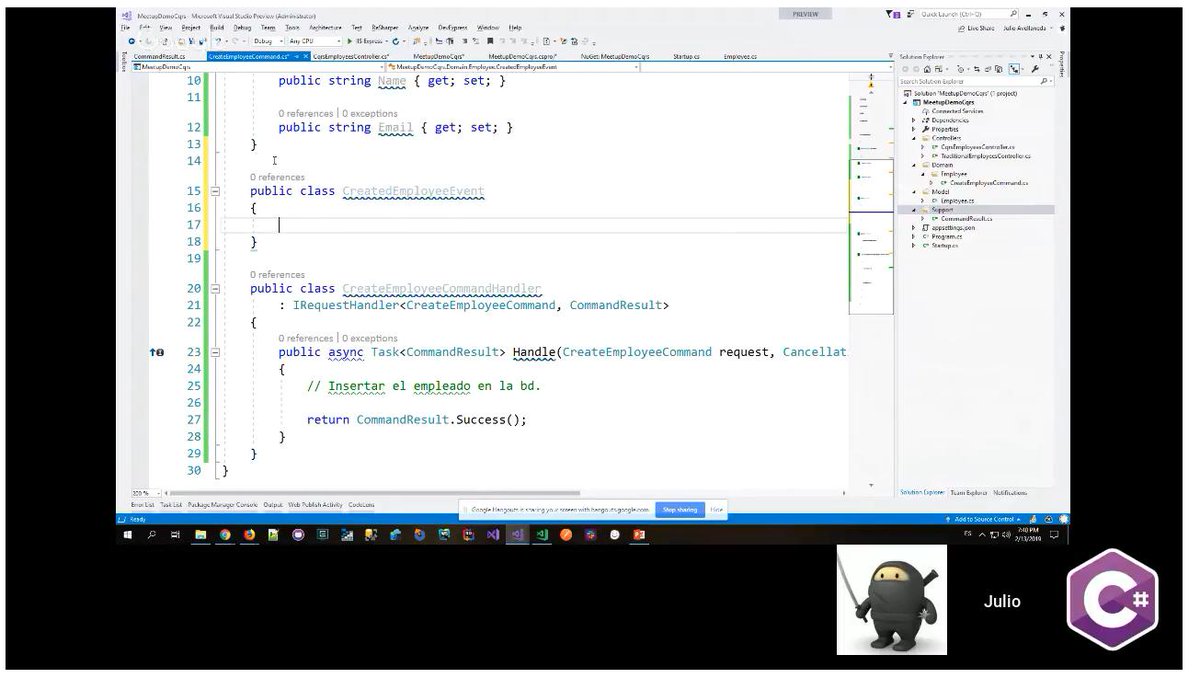Viewport: 1200px width, 678px height.
Task: Toggle Show All Files in Solution Explorer
Action: (998, 69)
